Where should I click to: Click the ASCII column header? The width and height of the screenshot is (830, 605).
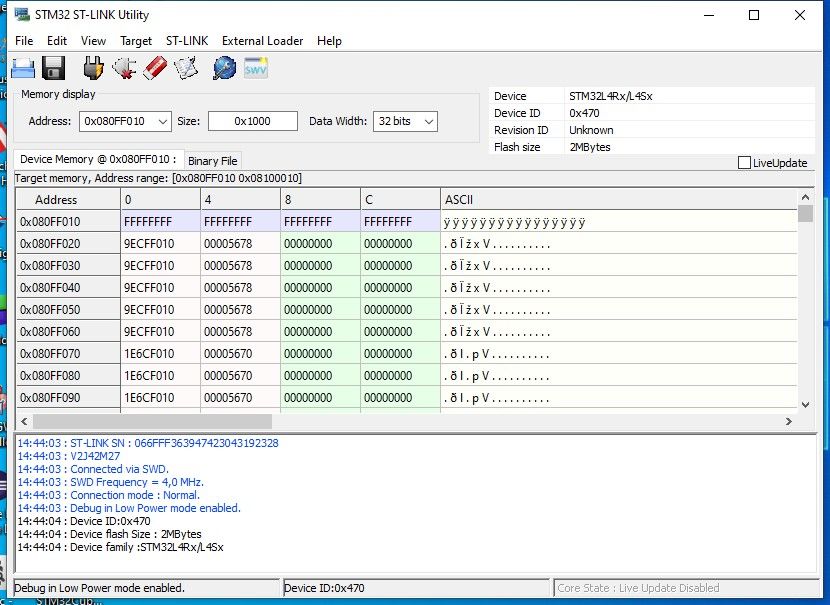click(x=619, y=200)
